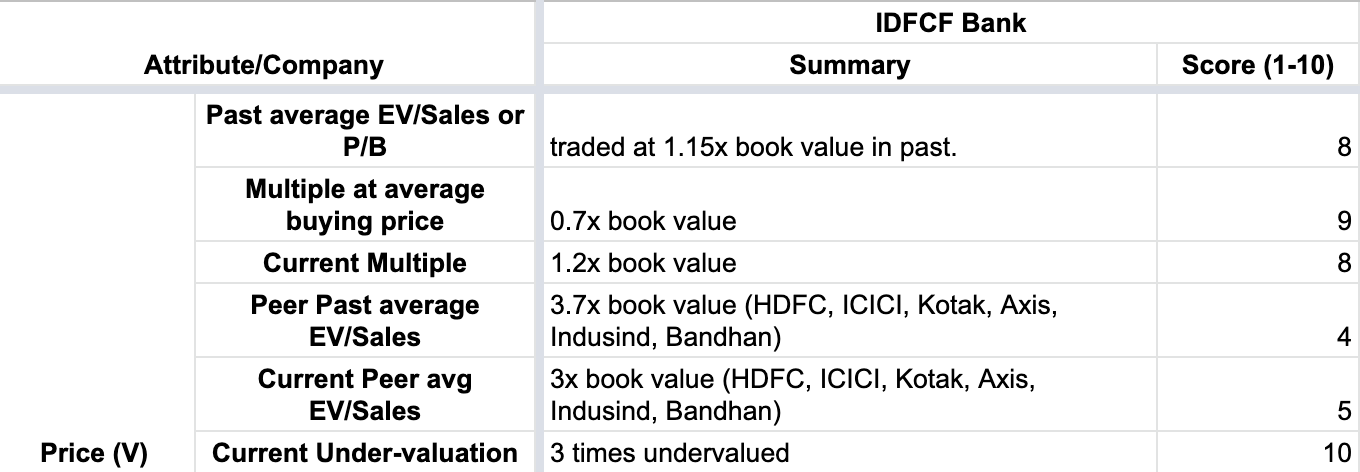This screenshot has height=472, width=1360.
Task: Select the IDFCF Bank header cell
Action: [x=950, y=23]
